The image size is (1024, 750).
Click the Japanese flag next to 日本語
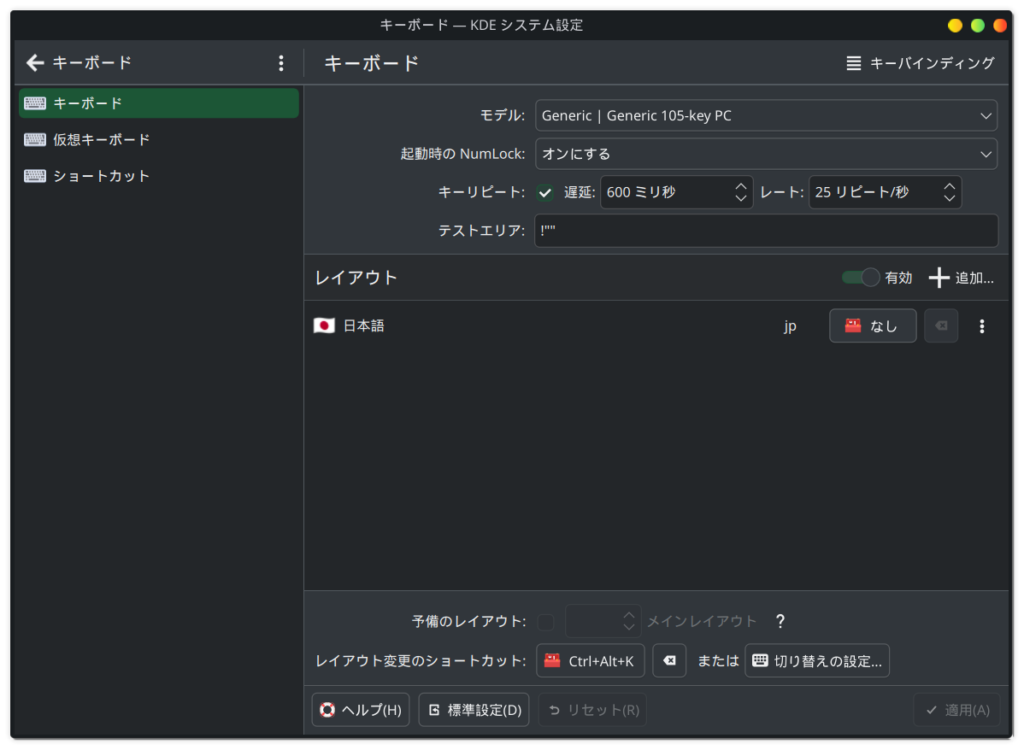point(324,325)
